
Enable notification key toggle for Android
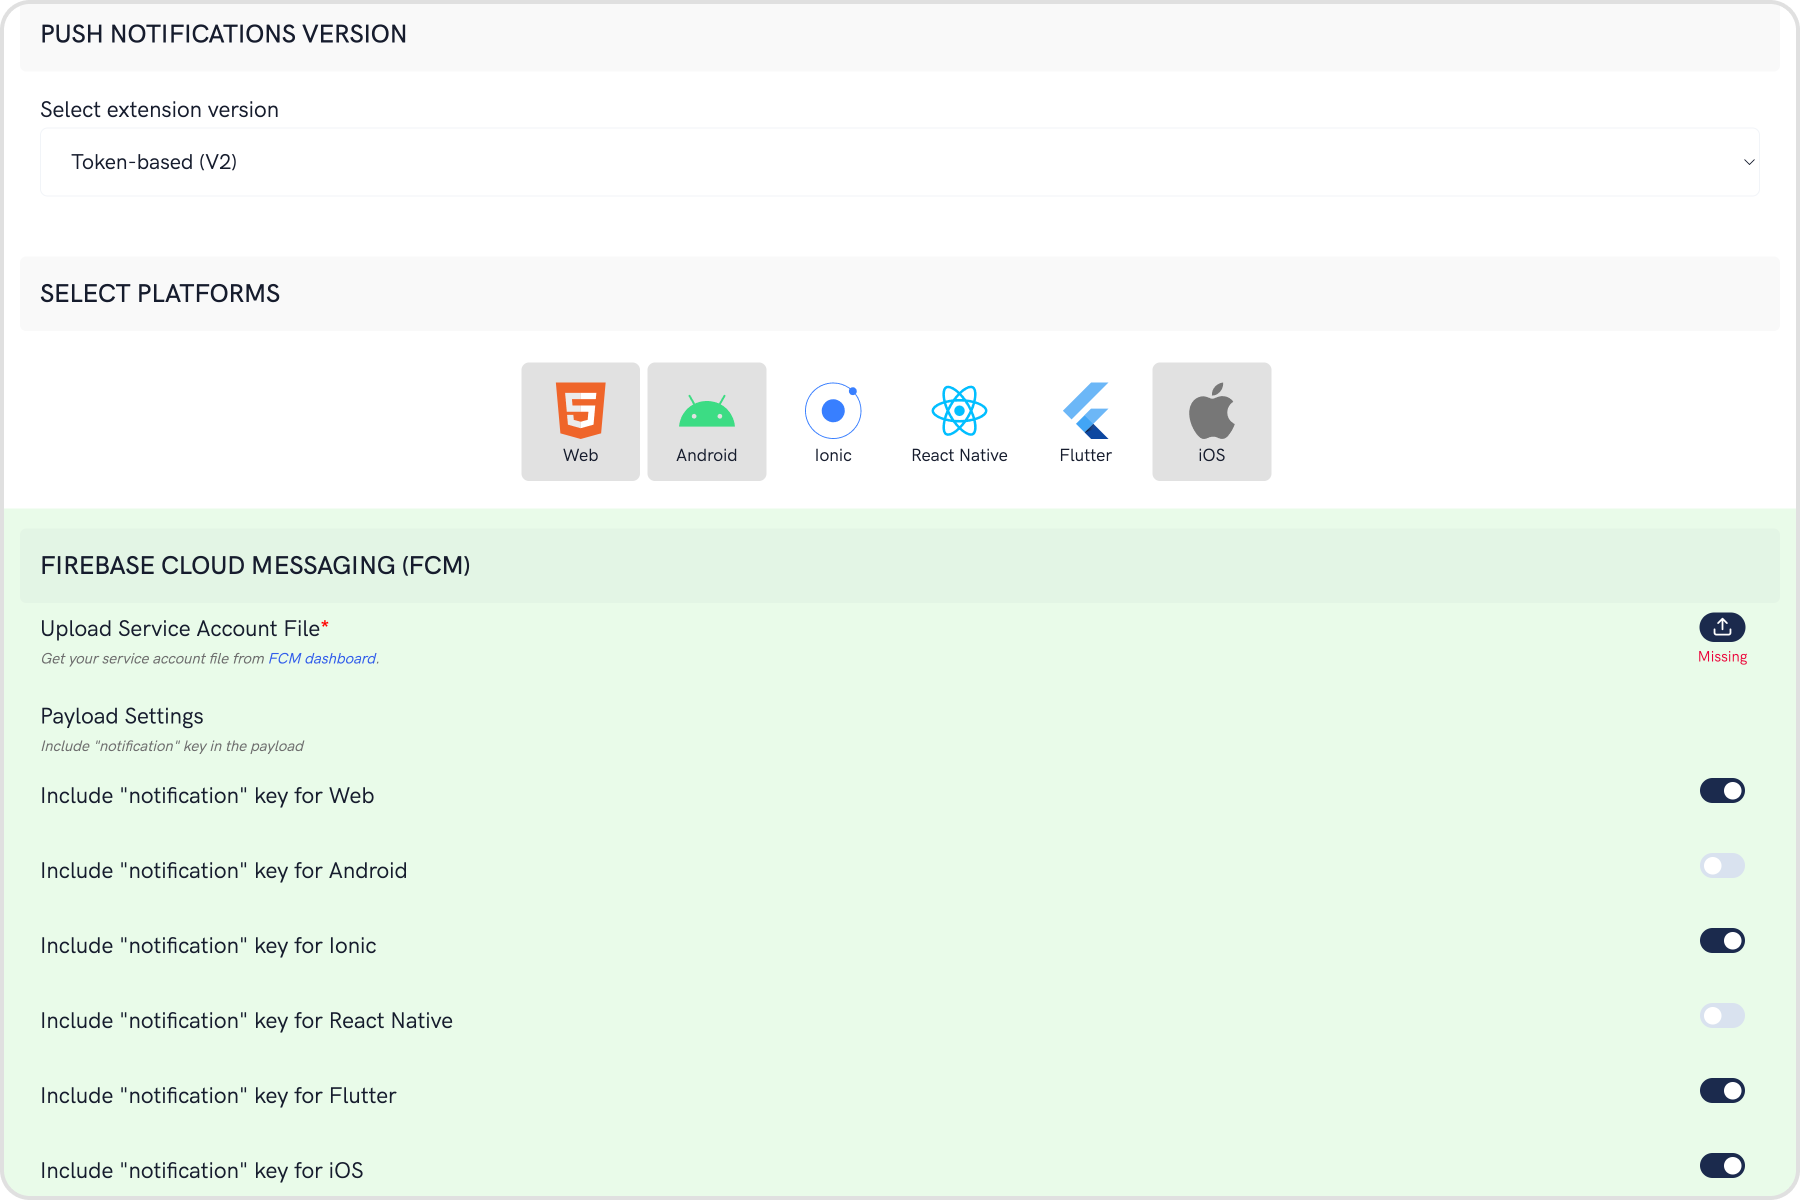tap(1722, 866)
